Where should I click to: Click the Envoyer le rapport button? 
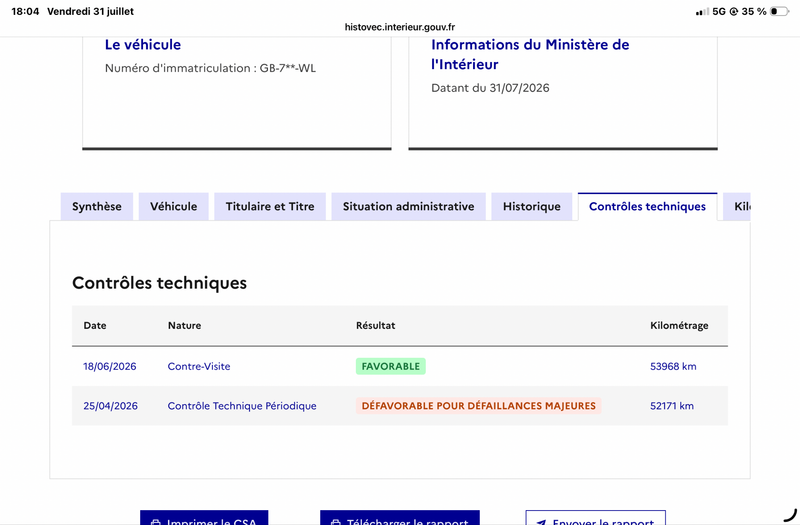tap(595, 518)
